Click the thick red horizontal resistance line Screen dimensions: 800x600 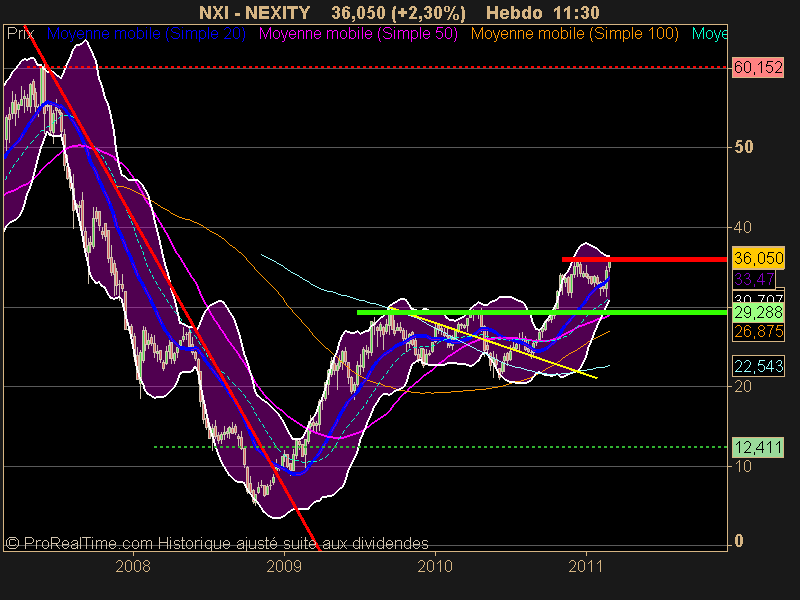pos(644,260)
